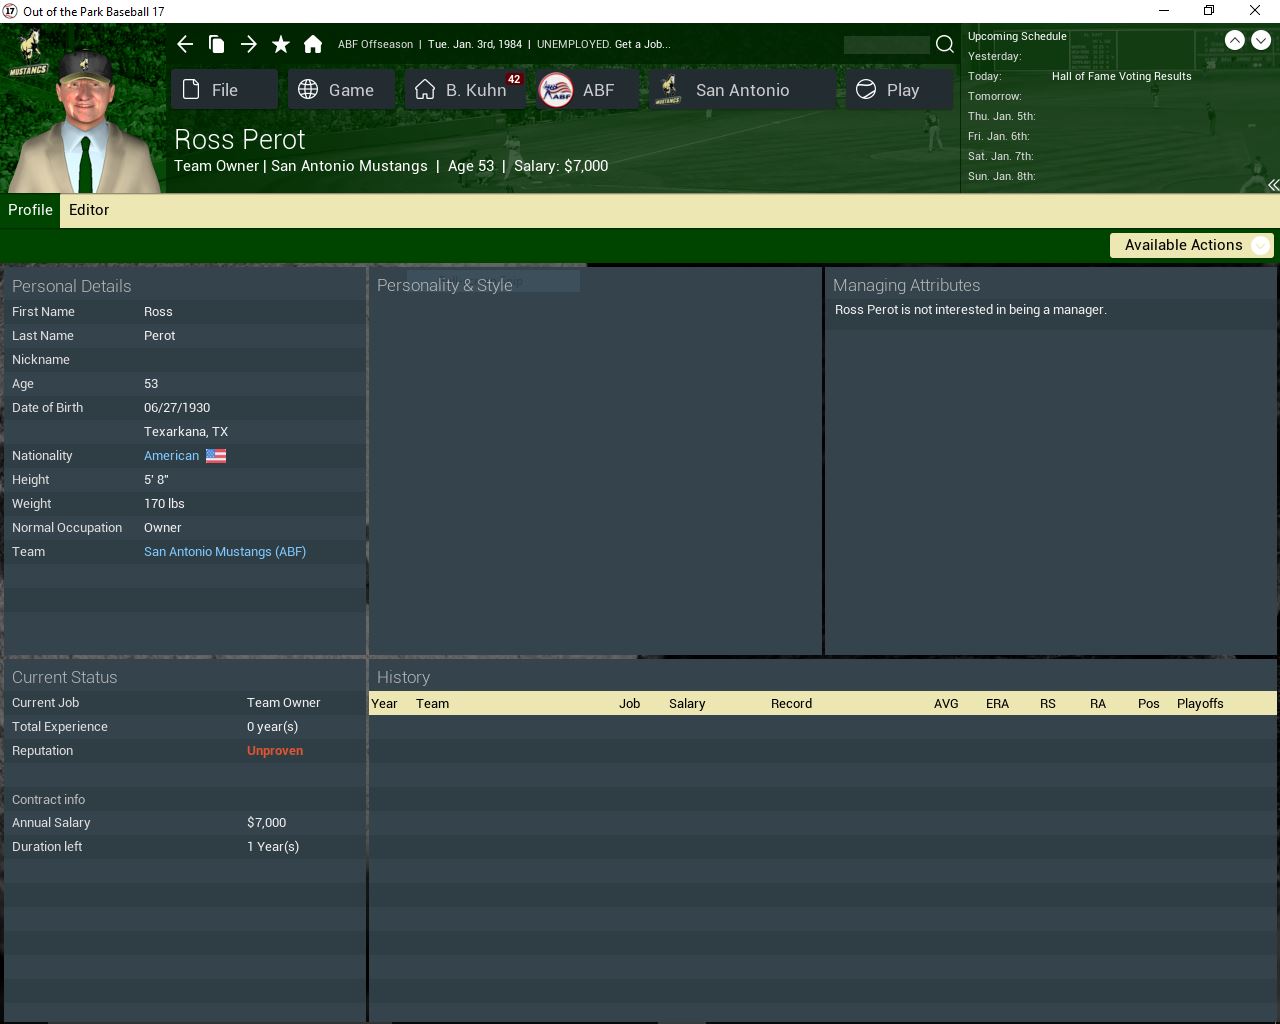Click the $7,000 annual salary value

pyautogui.click(x=266, y=823)
